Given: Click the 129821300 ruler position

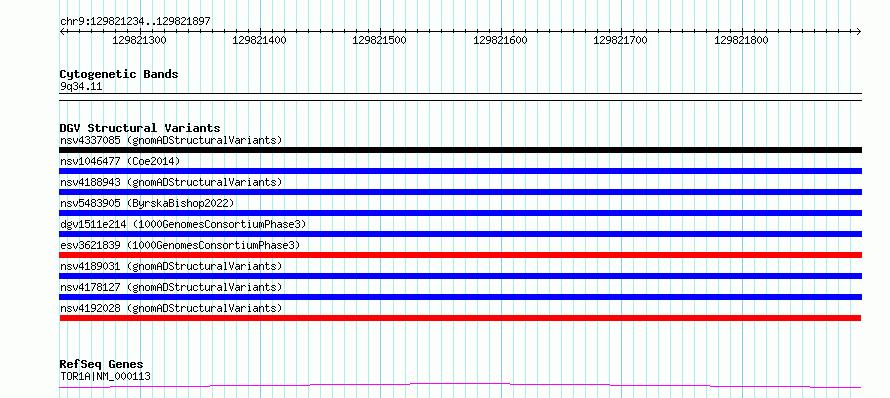Looking at the screenshot, I should point(140,40).
